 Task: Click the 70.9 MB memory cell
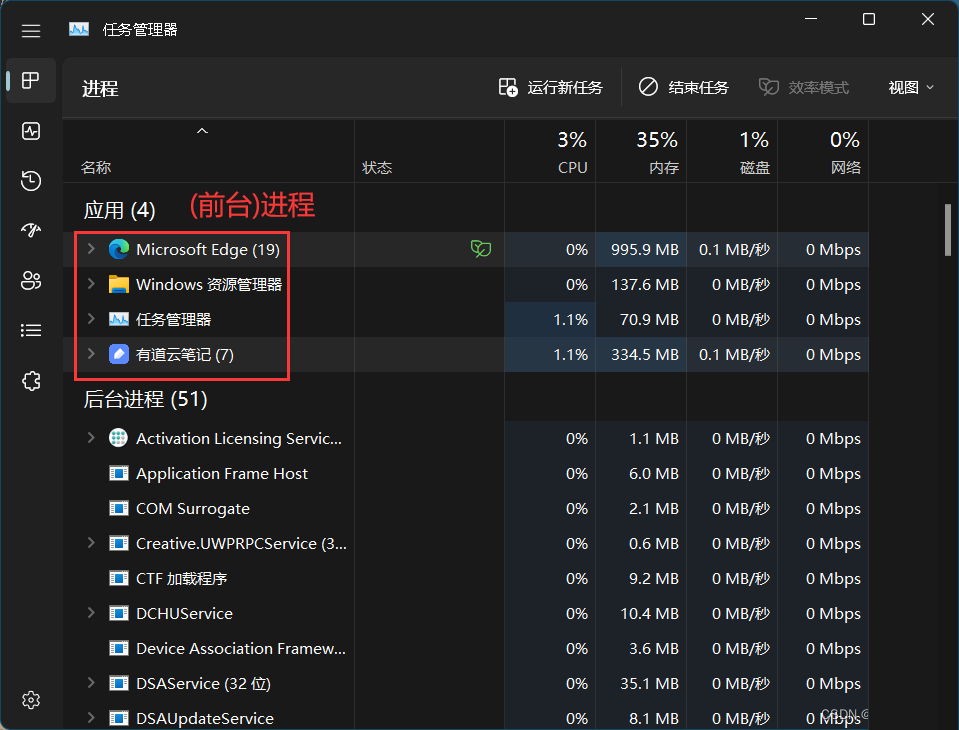(x=641, y=319)
